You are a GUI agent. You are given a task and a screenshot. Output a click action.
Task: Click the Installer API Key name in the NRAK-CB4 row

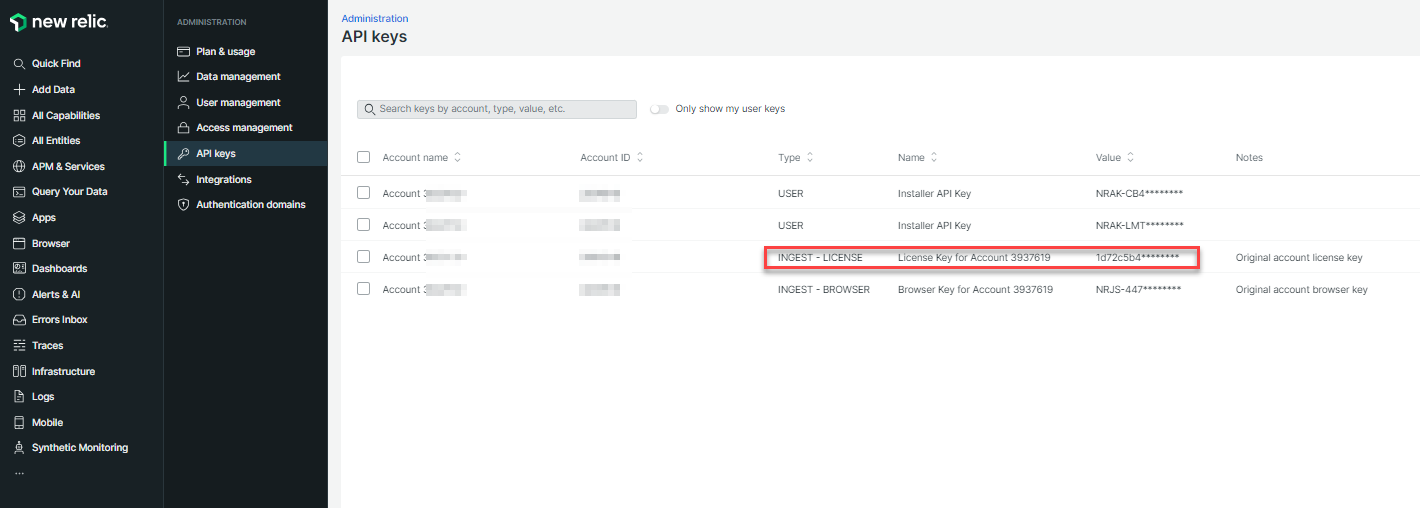934,194
